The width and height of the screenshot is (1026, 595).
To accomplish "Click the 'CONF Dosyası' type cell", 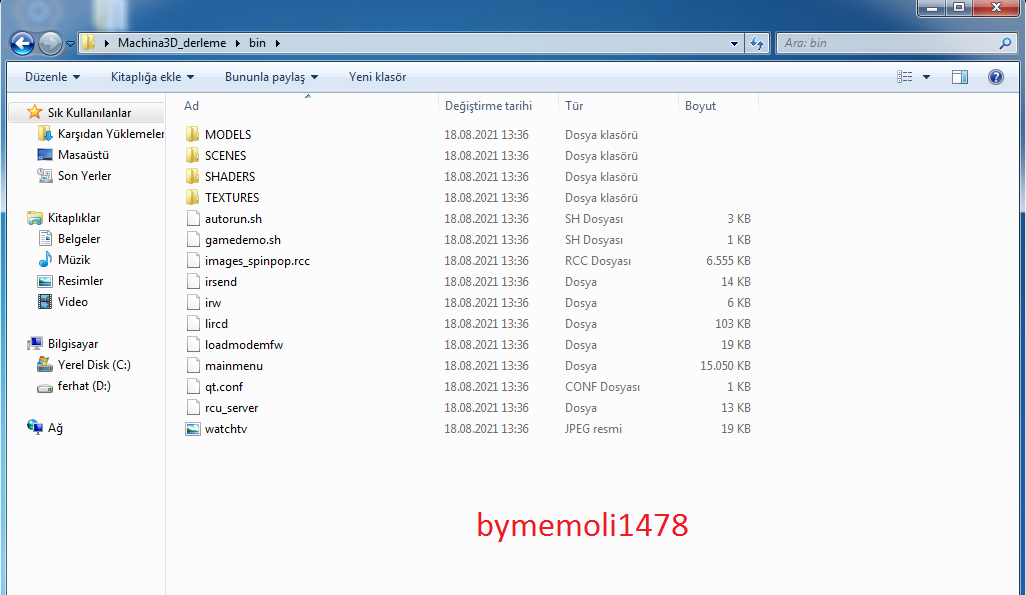I will [x=602, y=387].
